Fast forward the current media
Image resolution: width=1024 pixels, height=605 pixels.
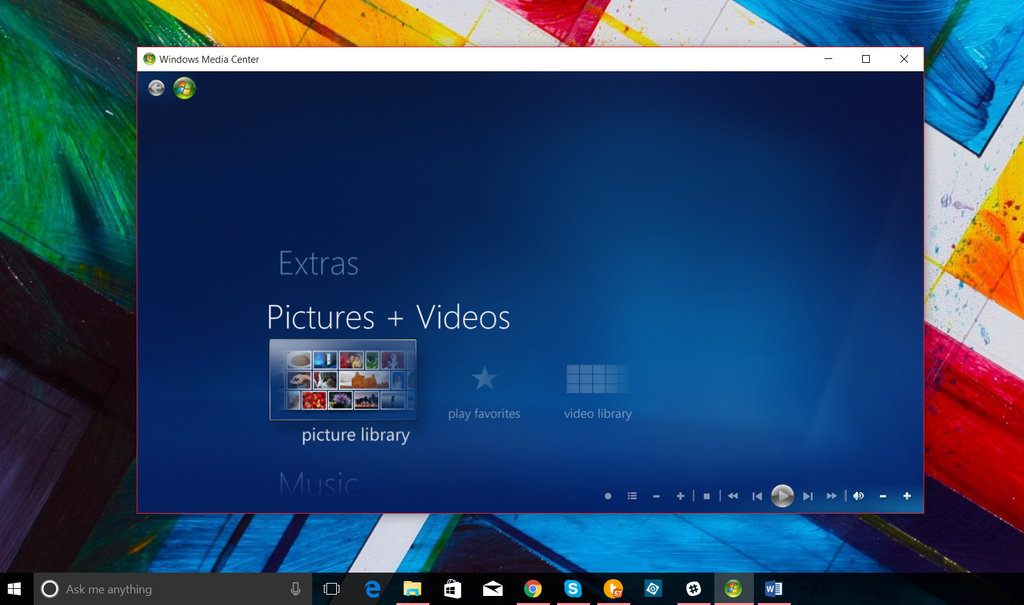[831, 495]
